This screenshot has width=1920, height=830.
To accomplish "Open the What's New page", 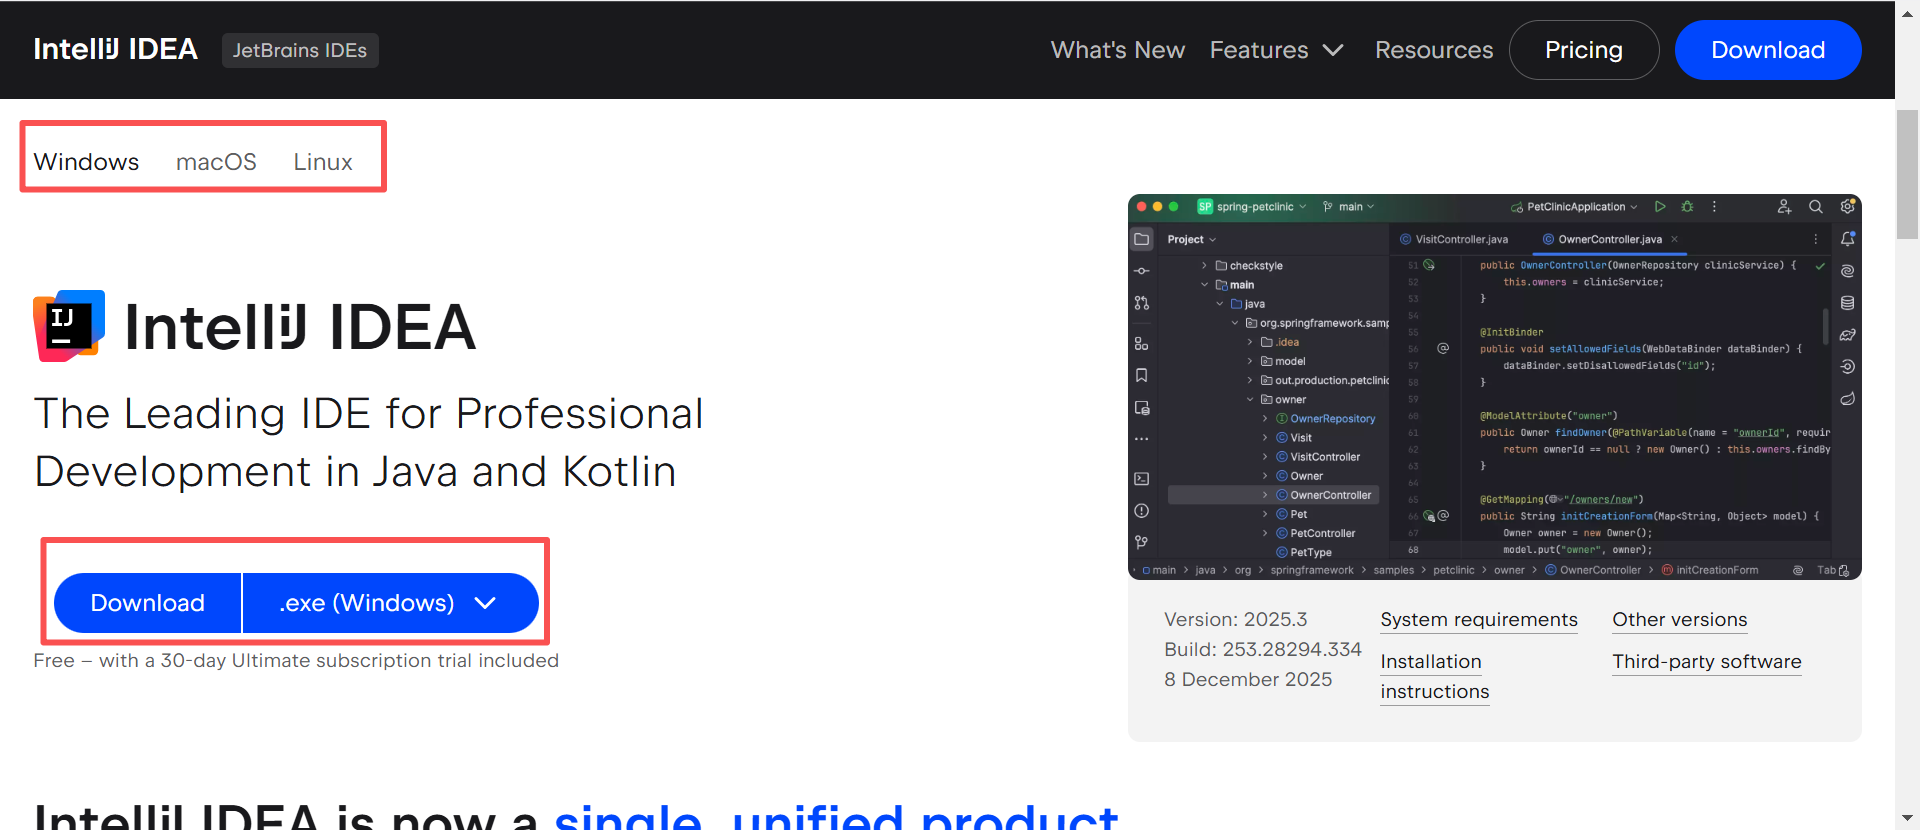I will (x=1117, y=50).
